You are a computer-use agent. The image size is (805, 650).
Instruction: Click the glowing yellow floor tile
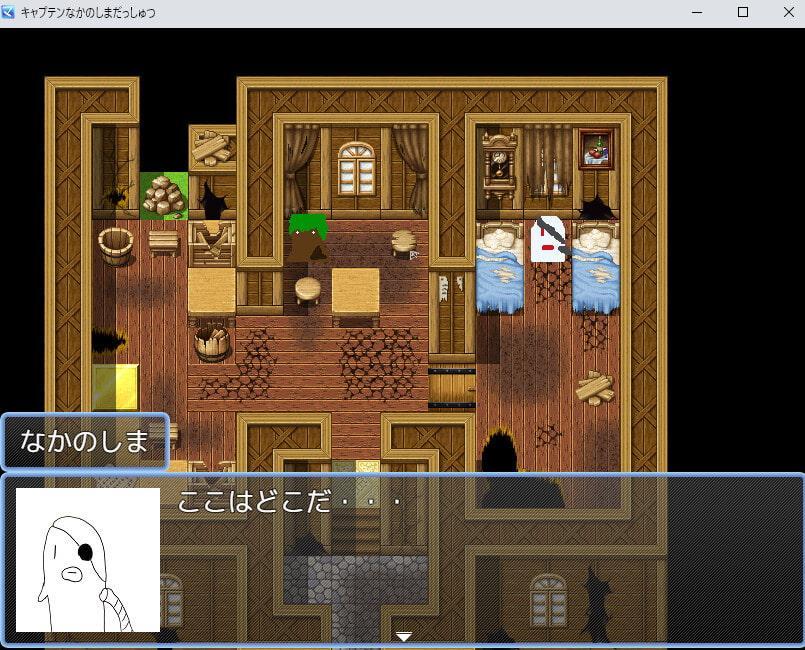(116, 387)
